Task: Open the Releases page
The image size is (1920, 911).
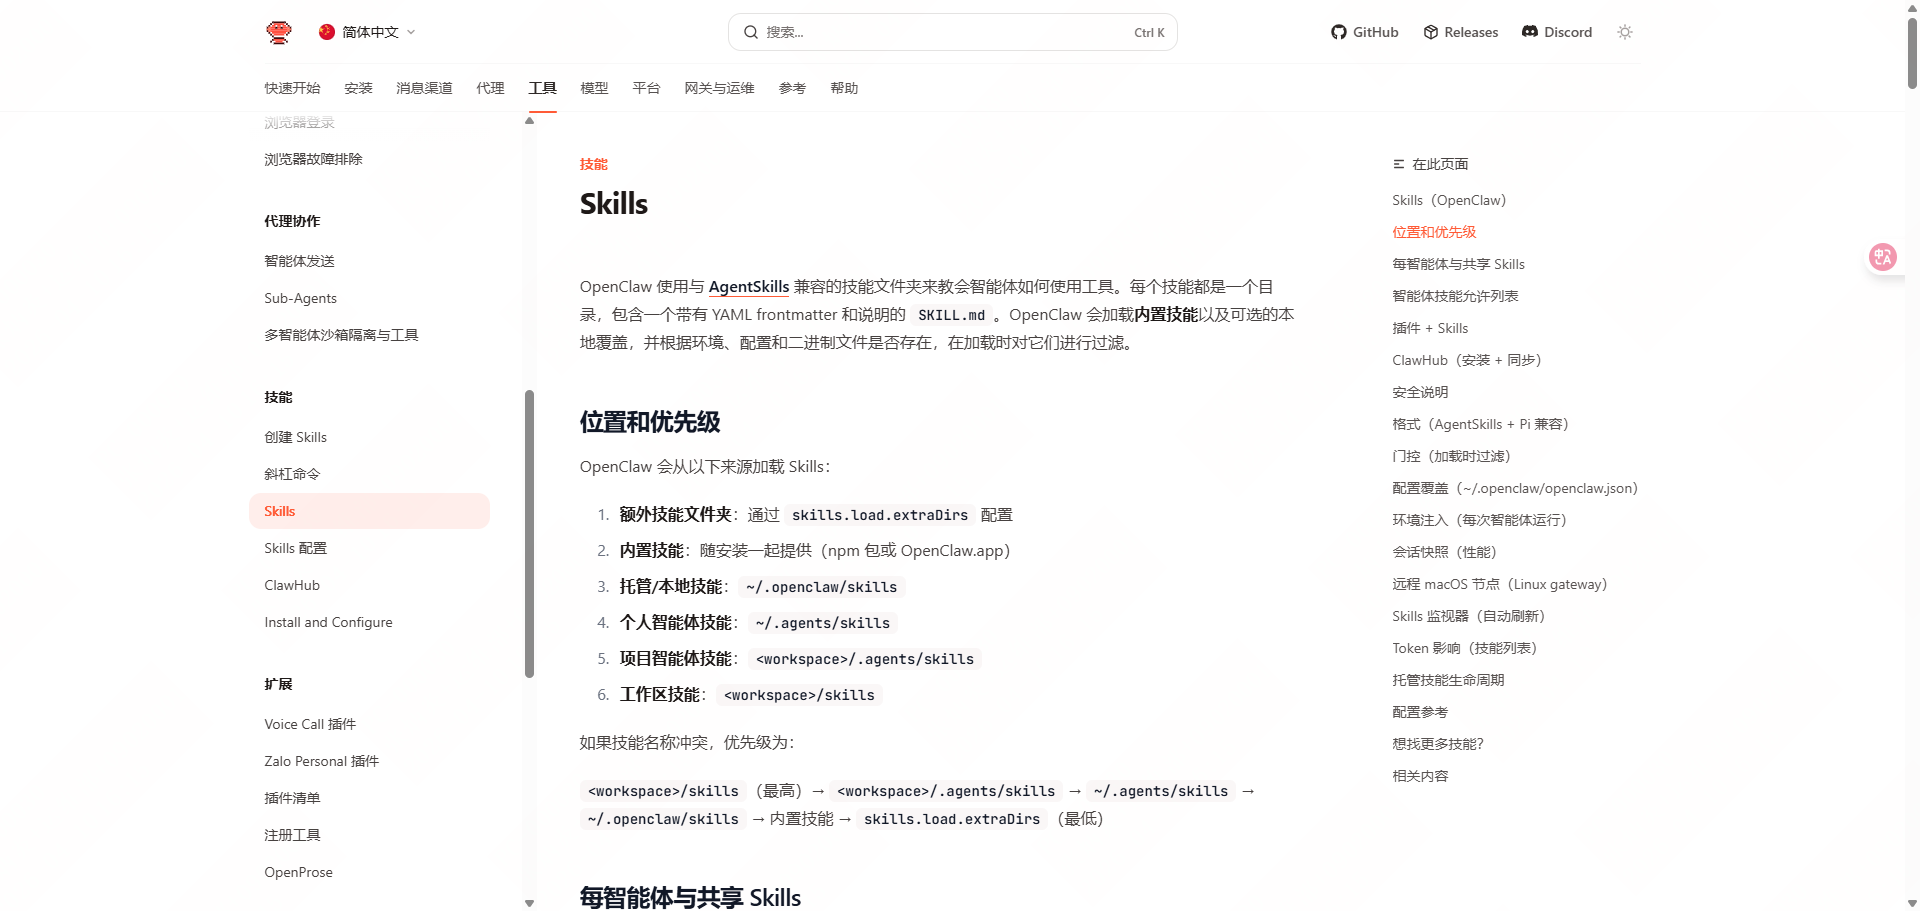Action: tap(1460, 31)
